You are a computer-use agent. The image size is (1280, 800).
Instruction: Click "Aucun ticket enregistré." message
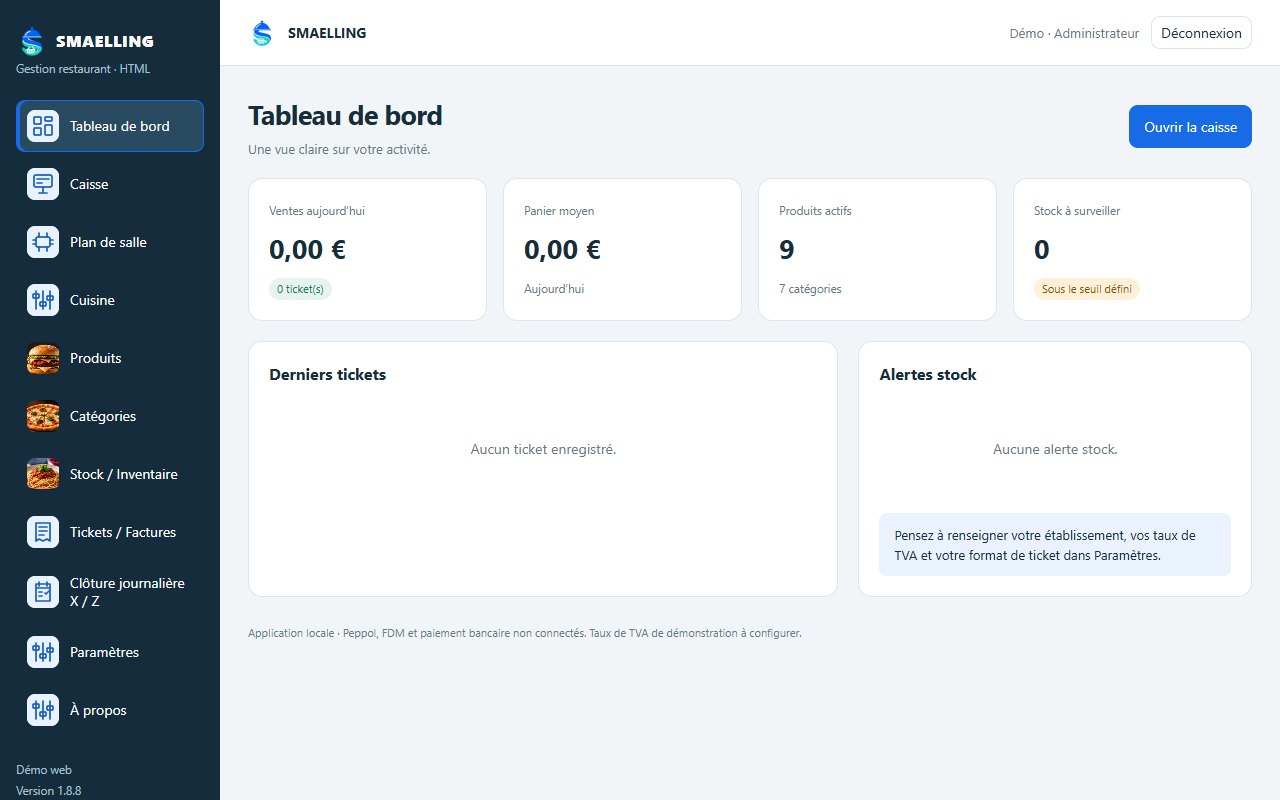pos(543,449)
